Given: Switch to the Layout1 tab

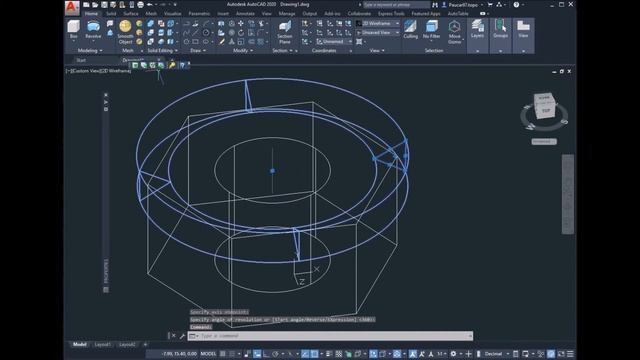Looking at the screenshot, I should coord(102,344).
